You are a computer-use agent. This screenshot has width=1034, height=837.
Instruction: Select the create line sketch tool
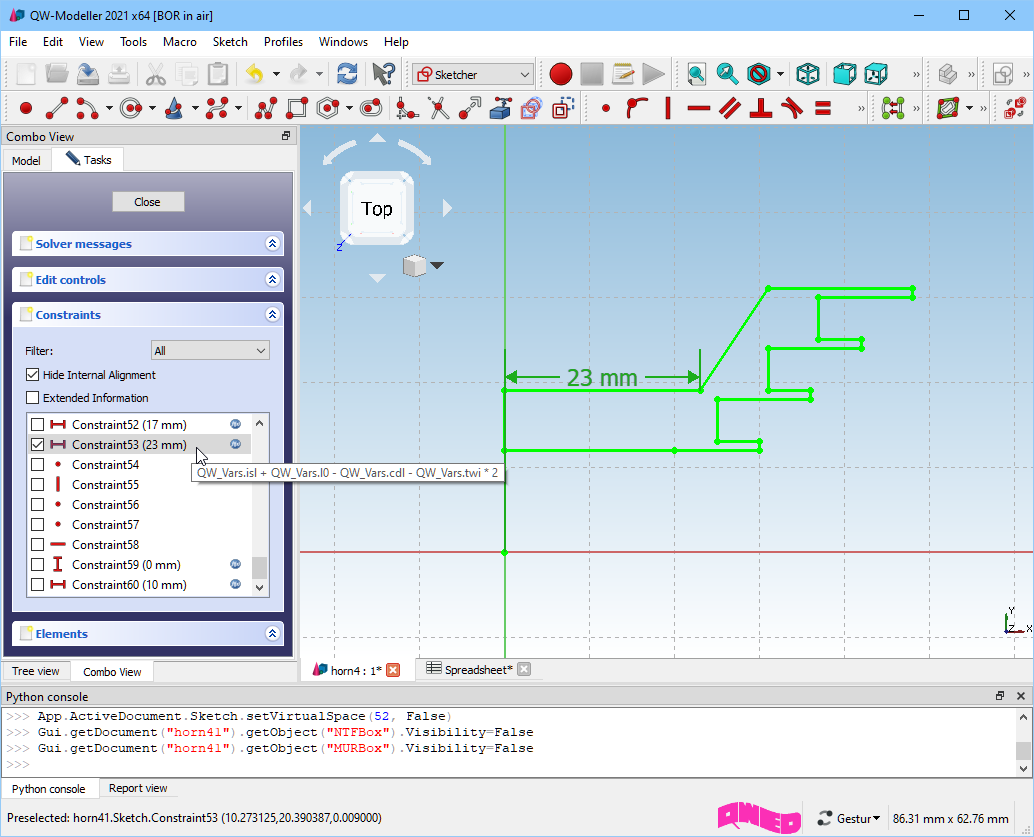point(57,108)
